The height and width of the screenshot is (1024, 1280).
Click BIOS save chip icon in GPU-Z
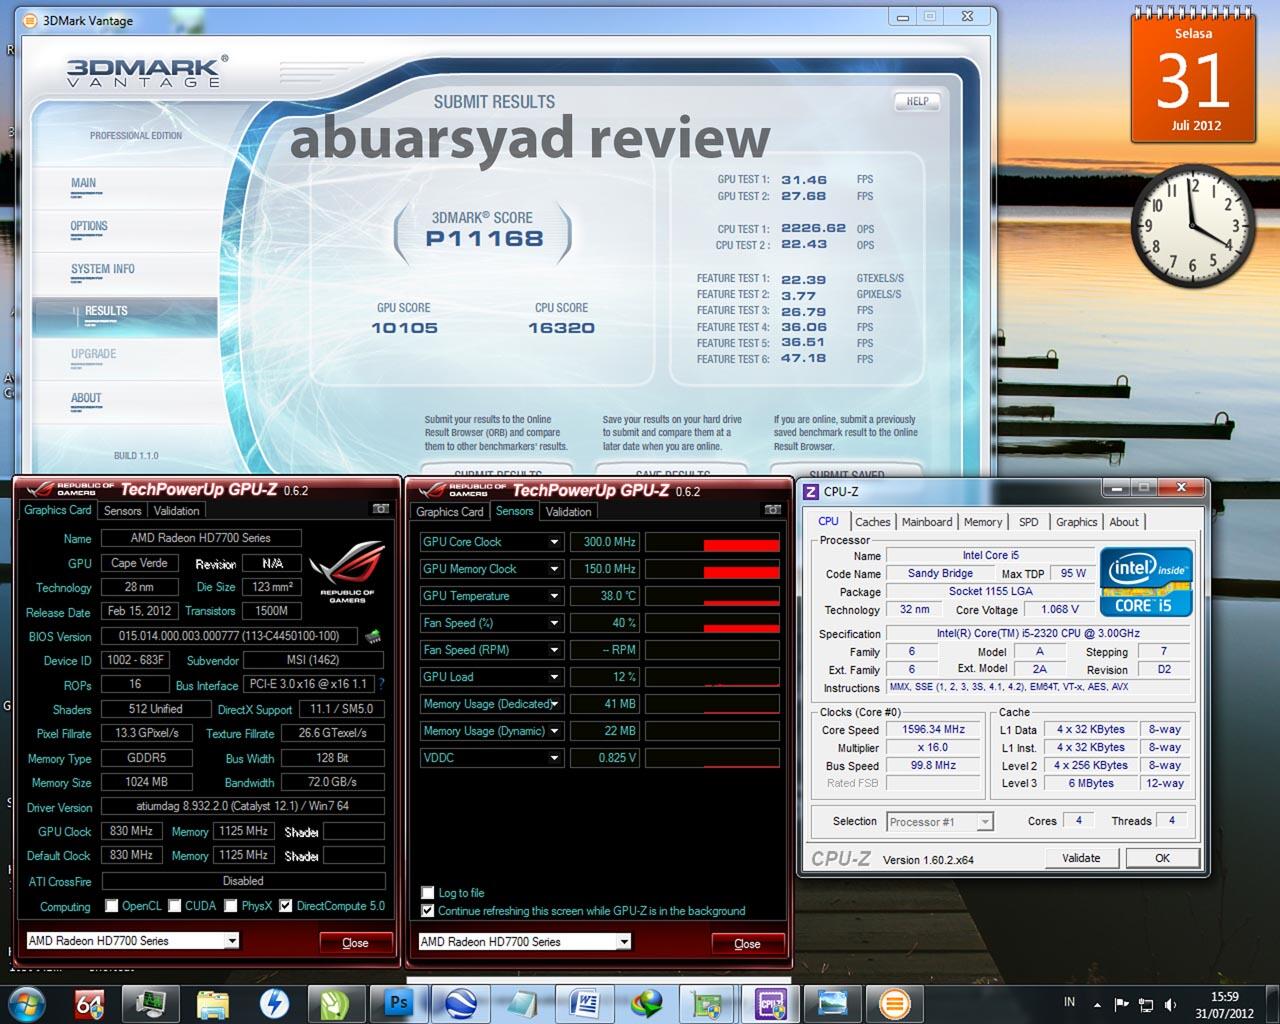pos(372,636)
